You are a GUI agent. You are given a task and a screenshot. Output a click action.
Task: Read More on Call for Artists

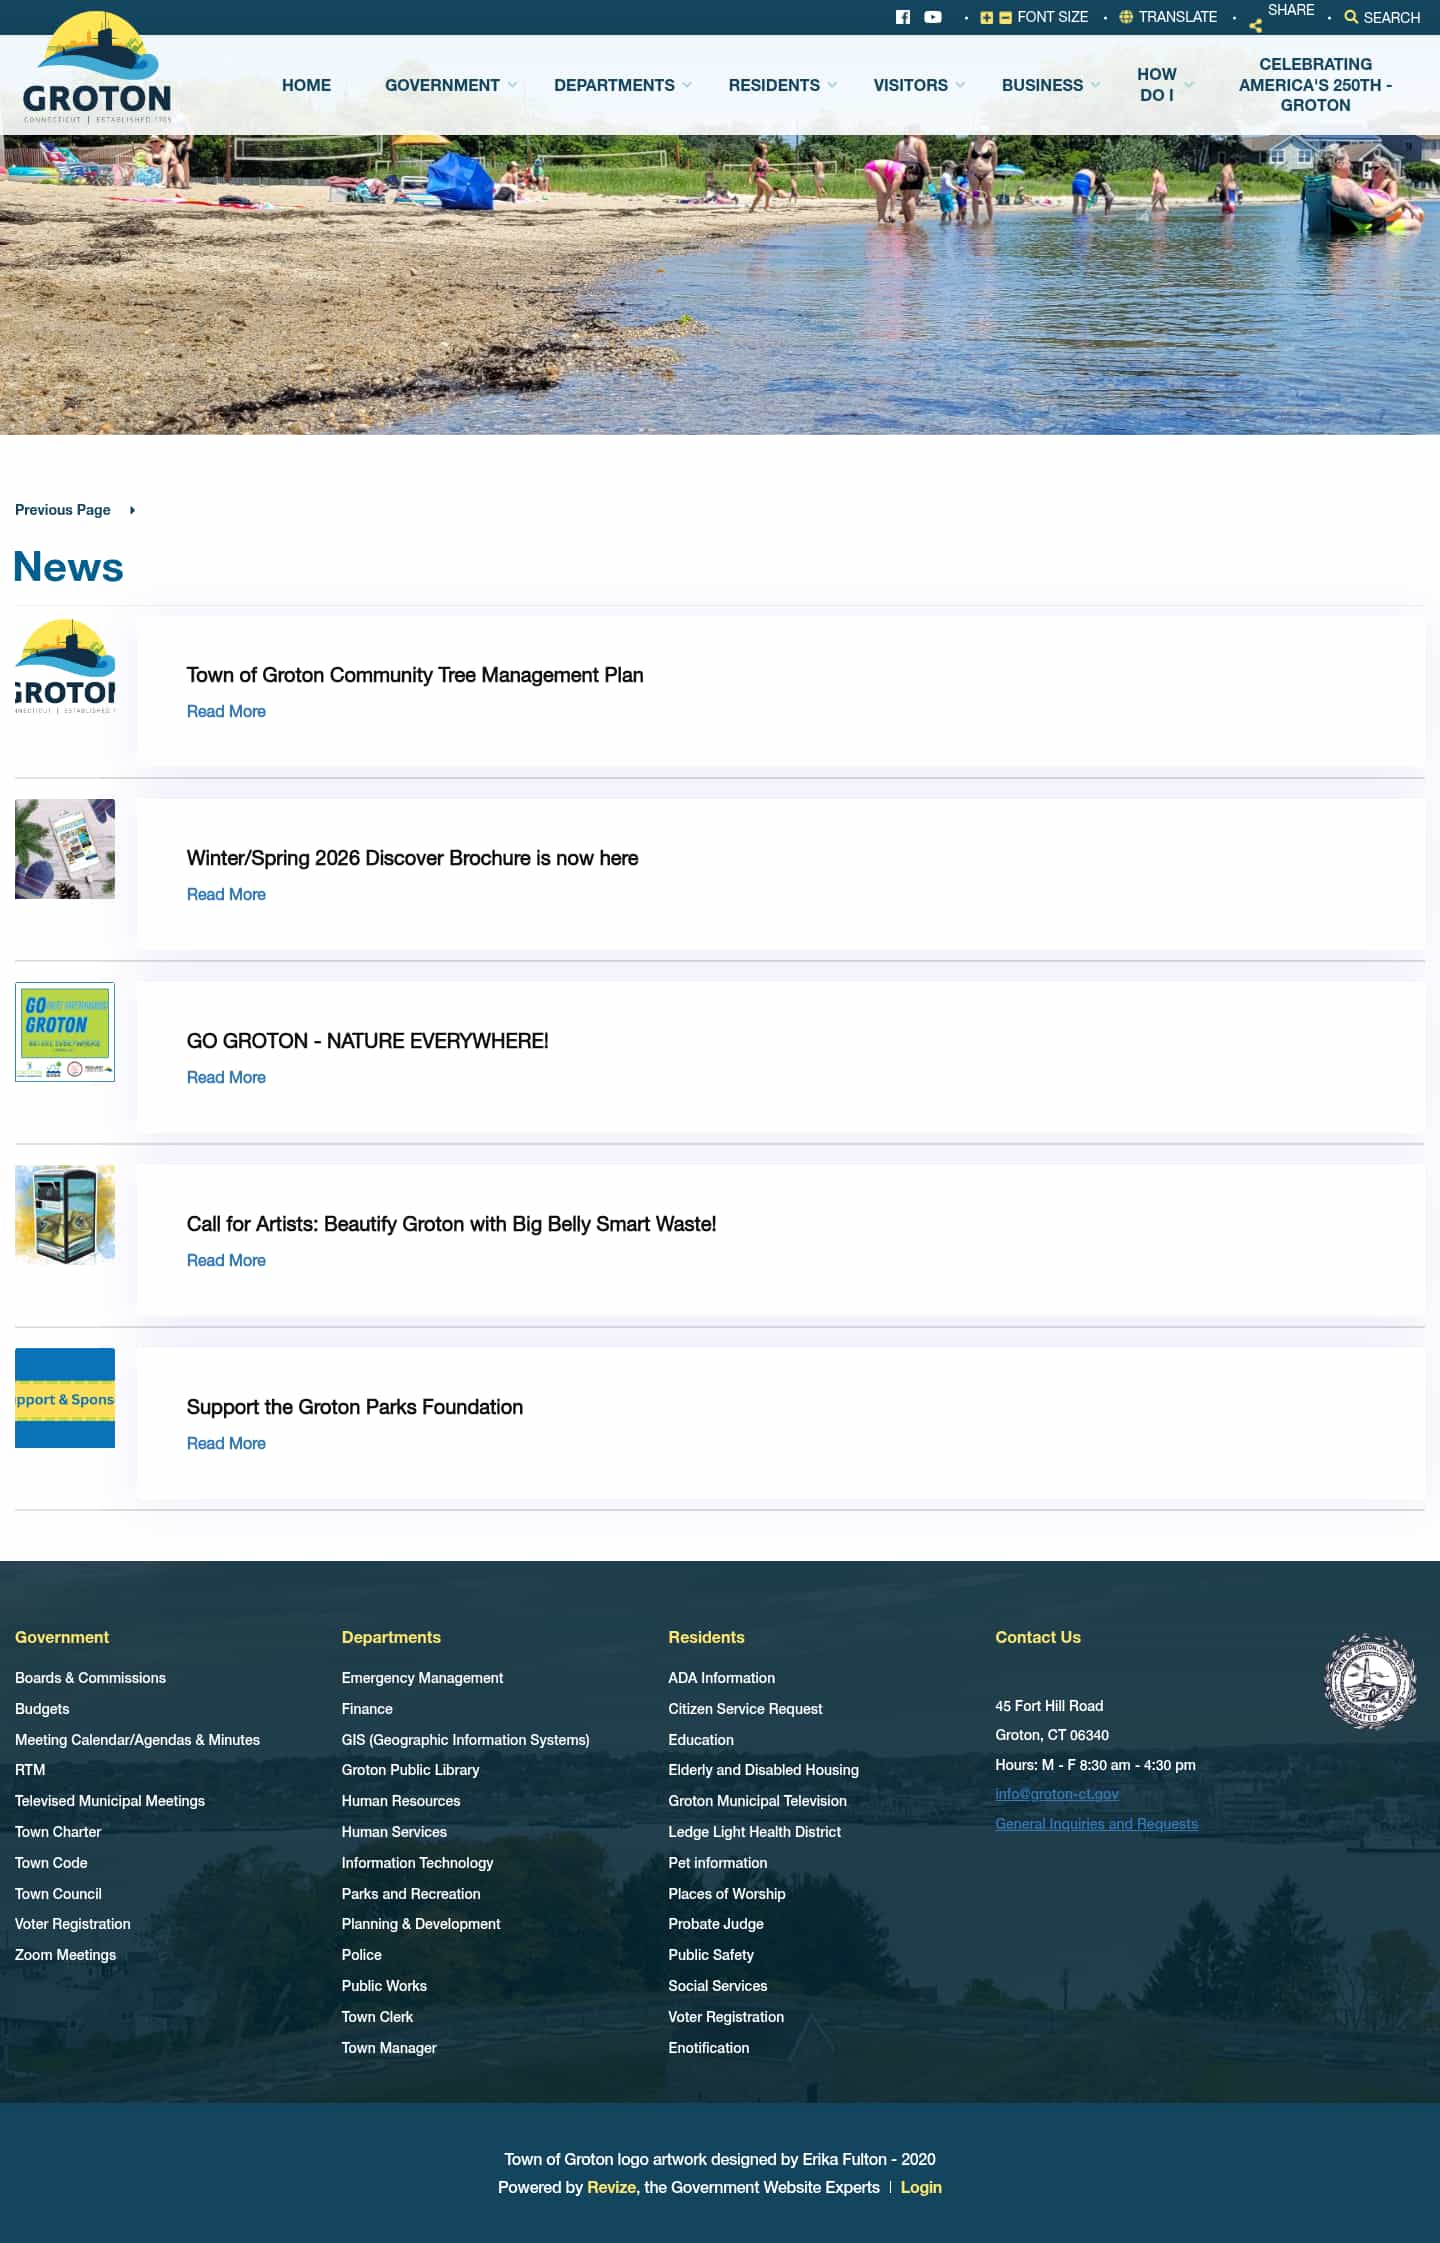click(226, 1260)
